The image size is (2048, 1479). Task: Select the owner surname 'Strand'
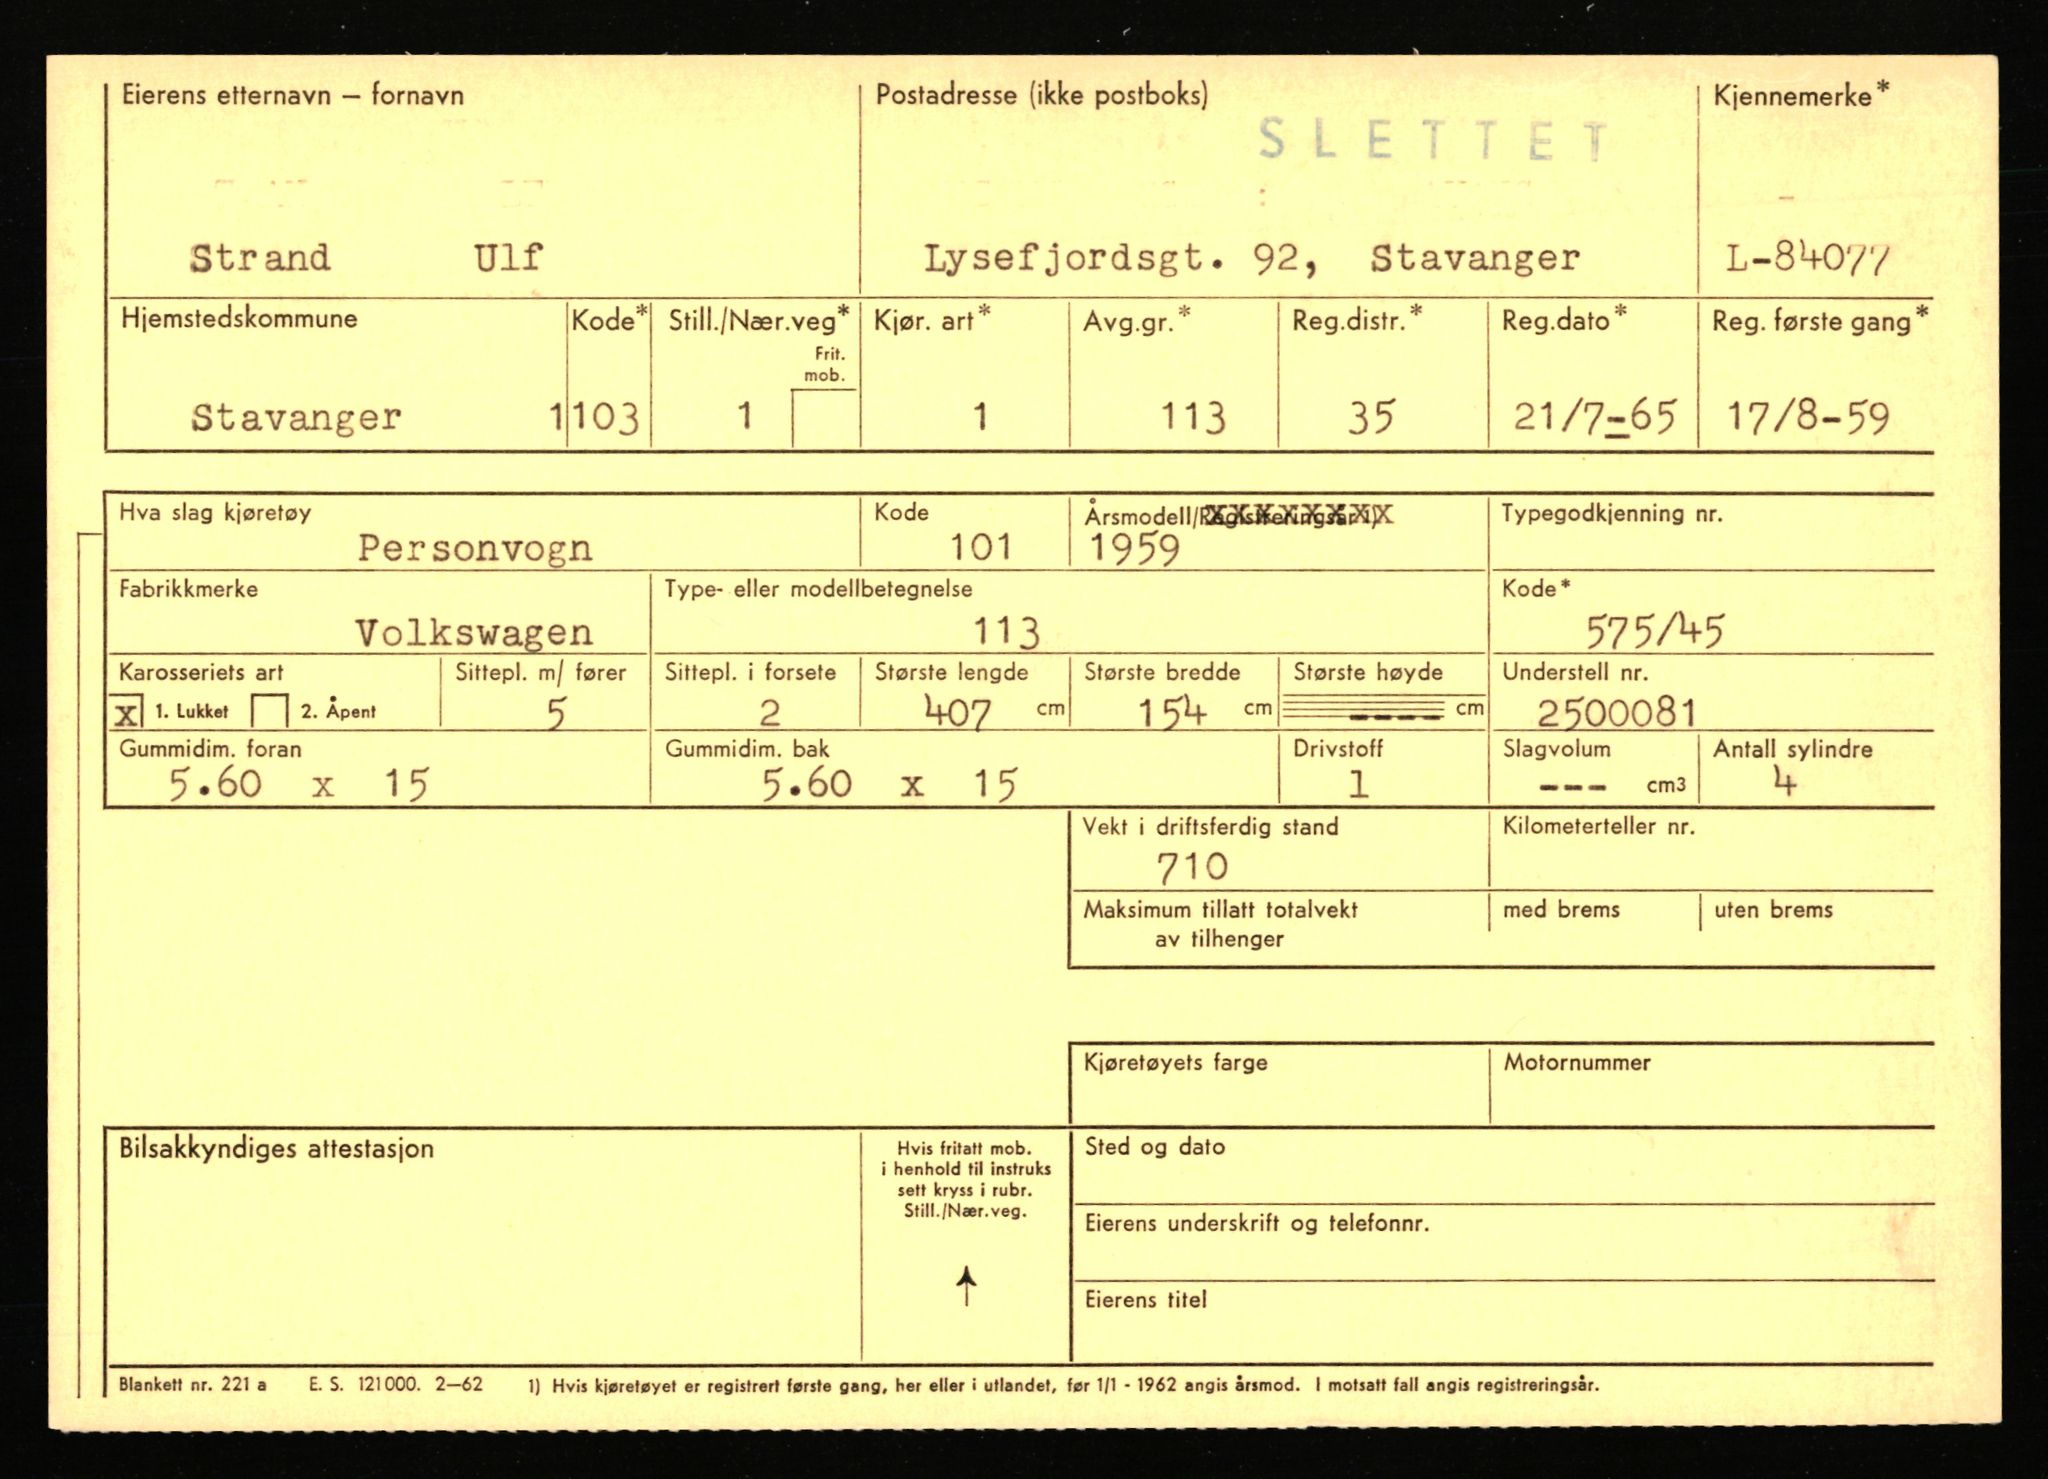pyautogui.click(x=260, y=258)
